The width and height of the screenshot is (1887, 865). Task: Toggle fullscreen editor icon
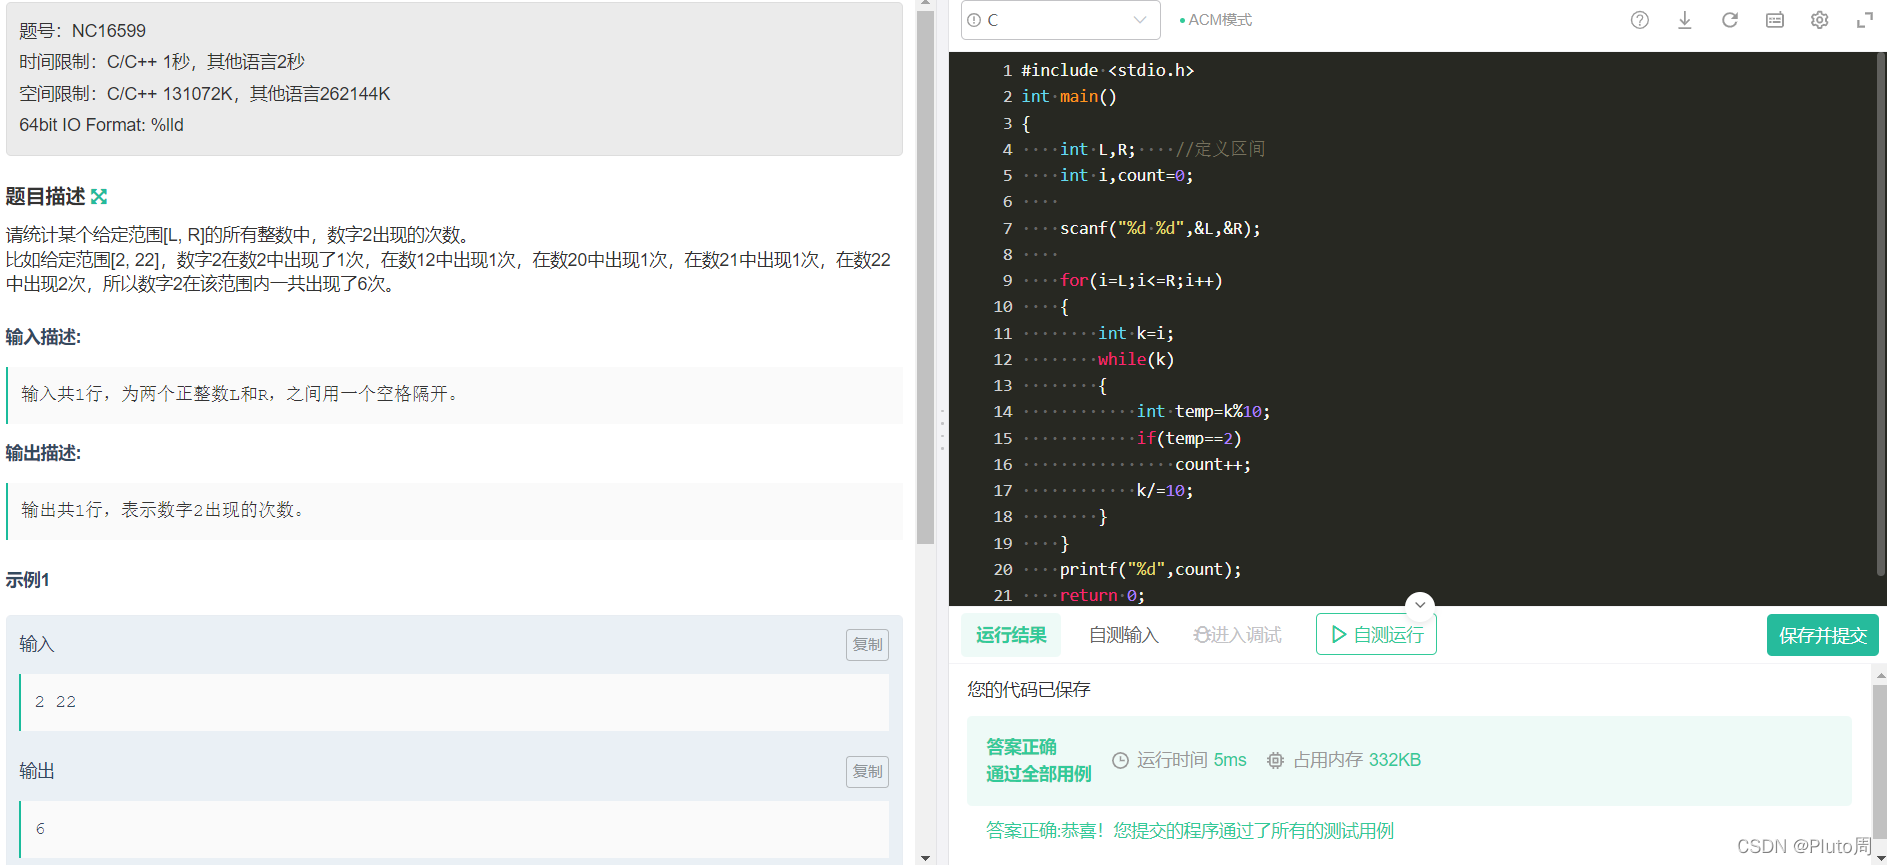tap(1864, 20)
